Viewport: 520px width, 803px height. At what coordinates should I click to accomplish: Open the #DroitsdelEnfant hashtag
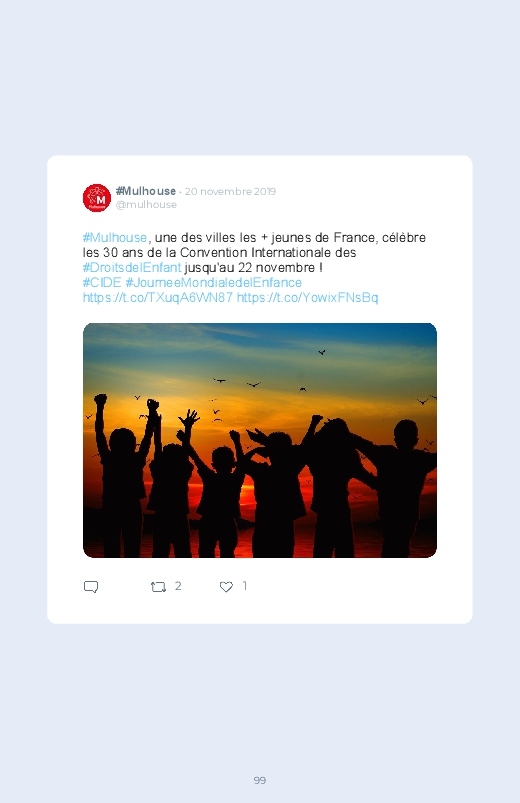[132, 267]
